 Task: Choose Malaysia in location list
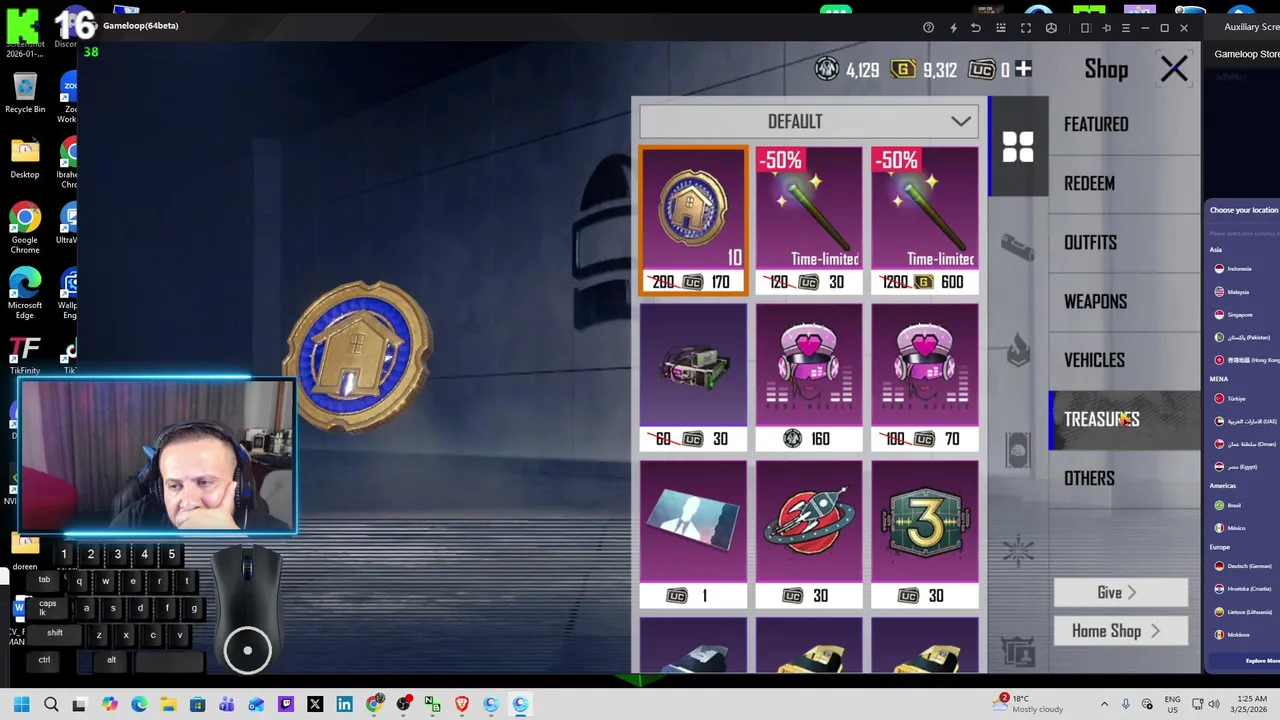(x=1239, y=292)
